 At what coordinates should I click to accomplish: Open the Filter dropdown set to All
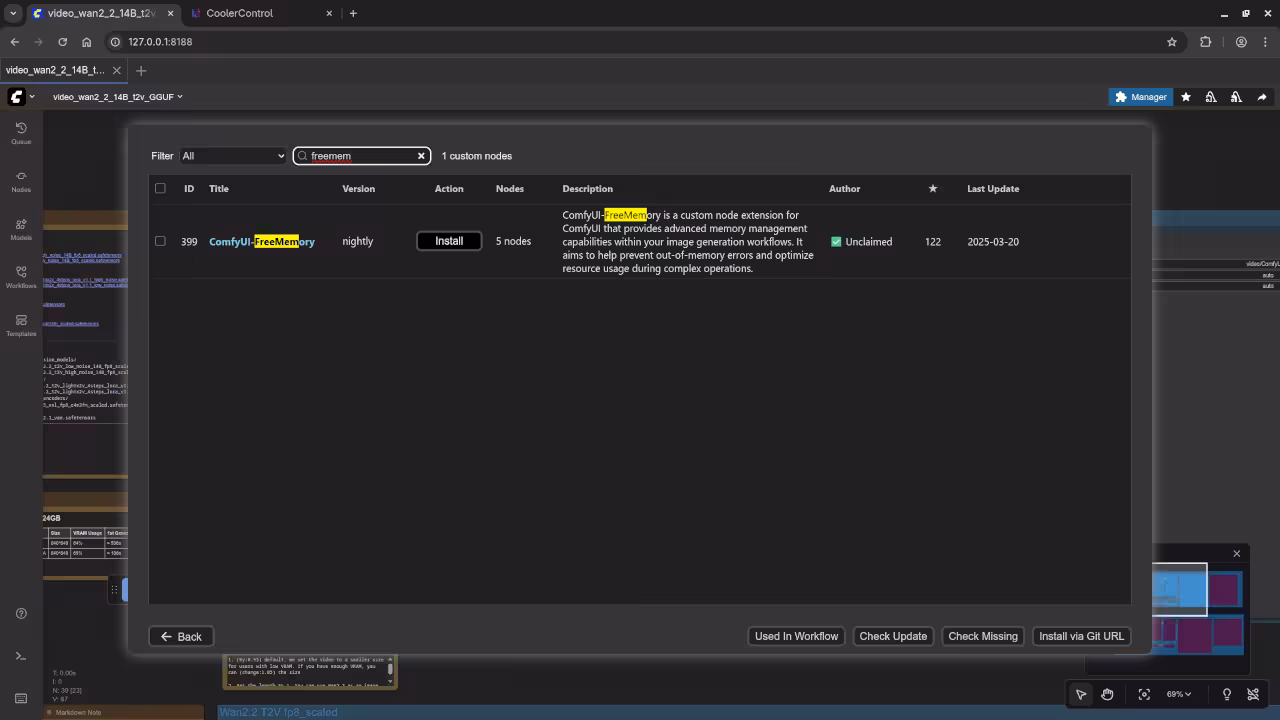[232, 156]
